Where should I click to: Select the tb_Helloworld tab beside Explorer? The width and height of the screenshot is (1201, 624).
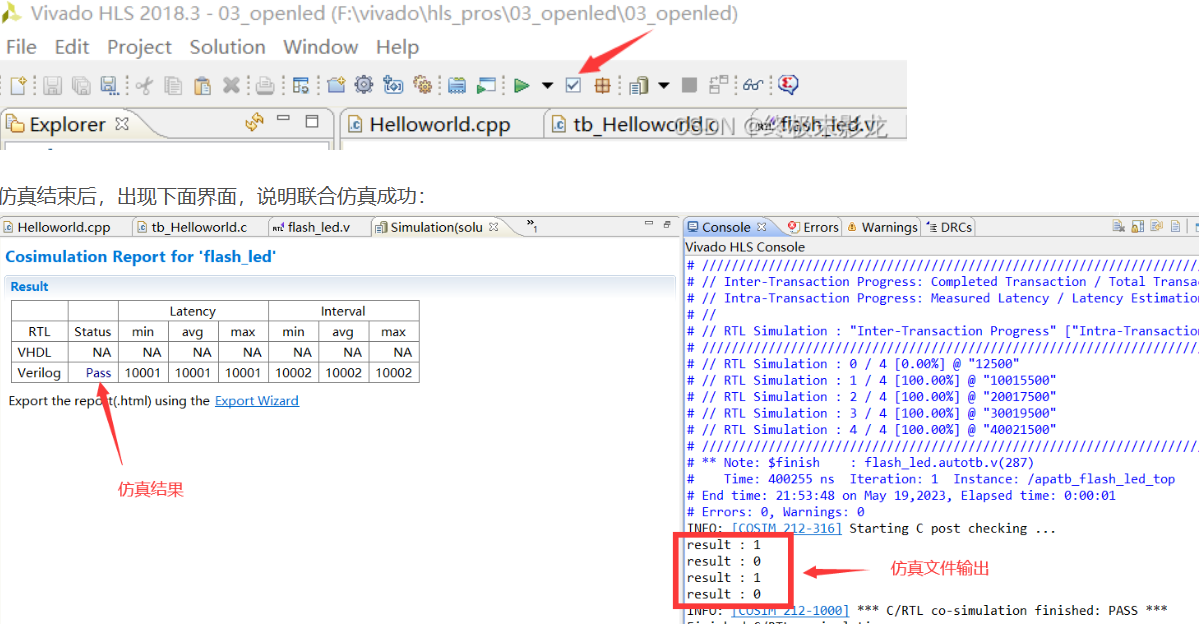[634, 125]
